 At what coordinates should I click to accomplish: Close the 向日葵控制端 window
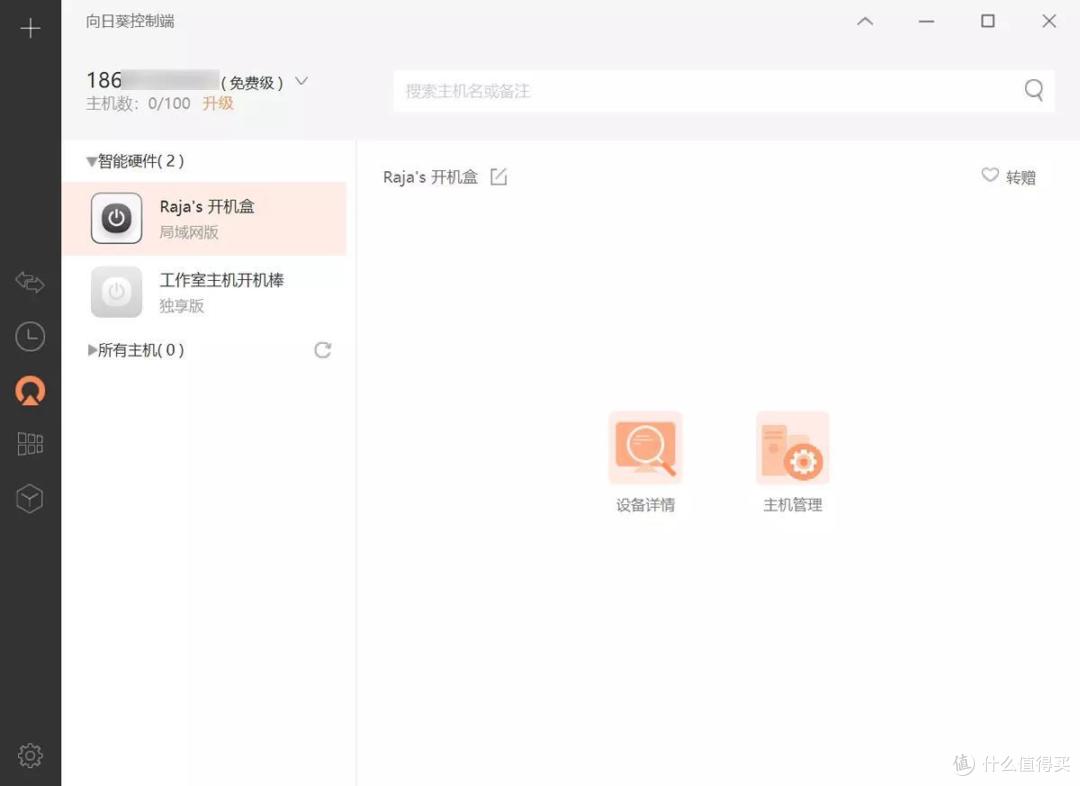[x=1049, y=21]
